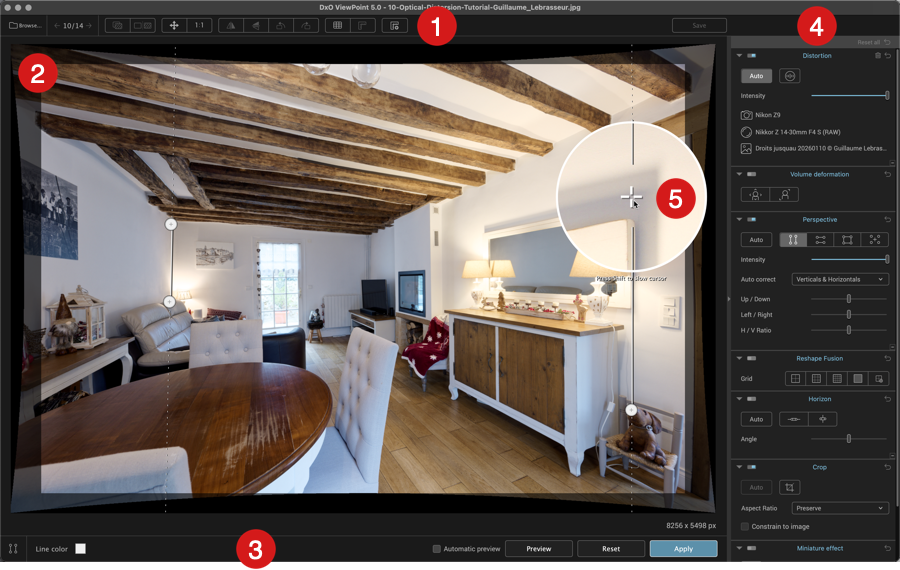Image resolution: width=900 pixels, height=570 pixels.
Task: Rotate the image left
Action: (x=281, y=25)
